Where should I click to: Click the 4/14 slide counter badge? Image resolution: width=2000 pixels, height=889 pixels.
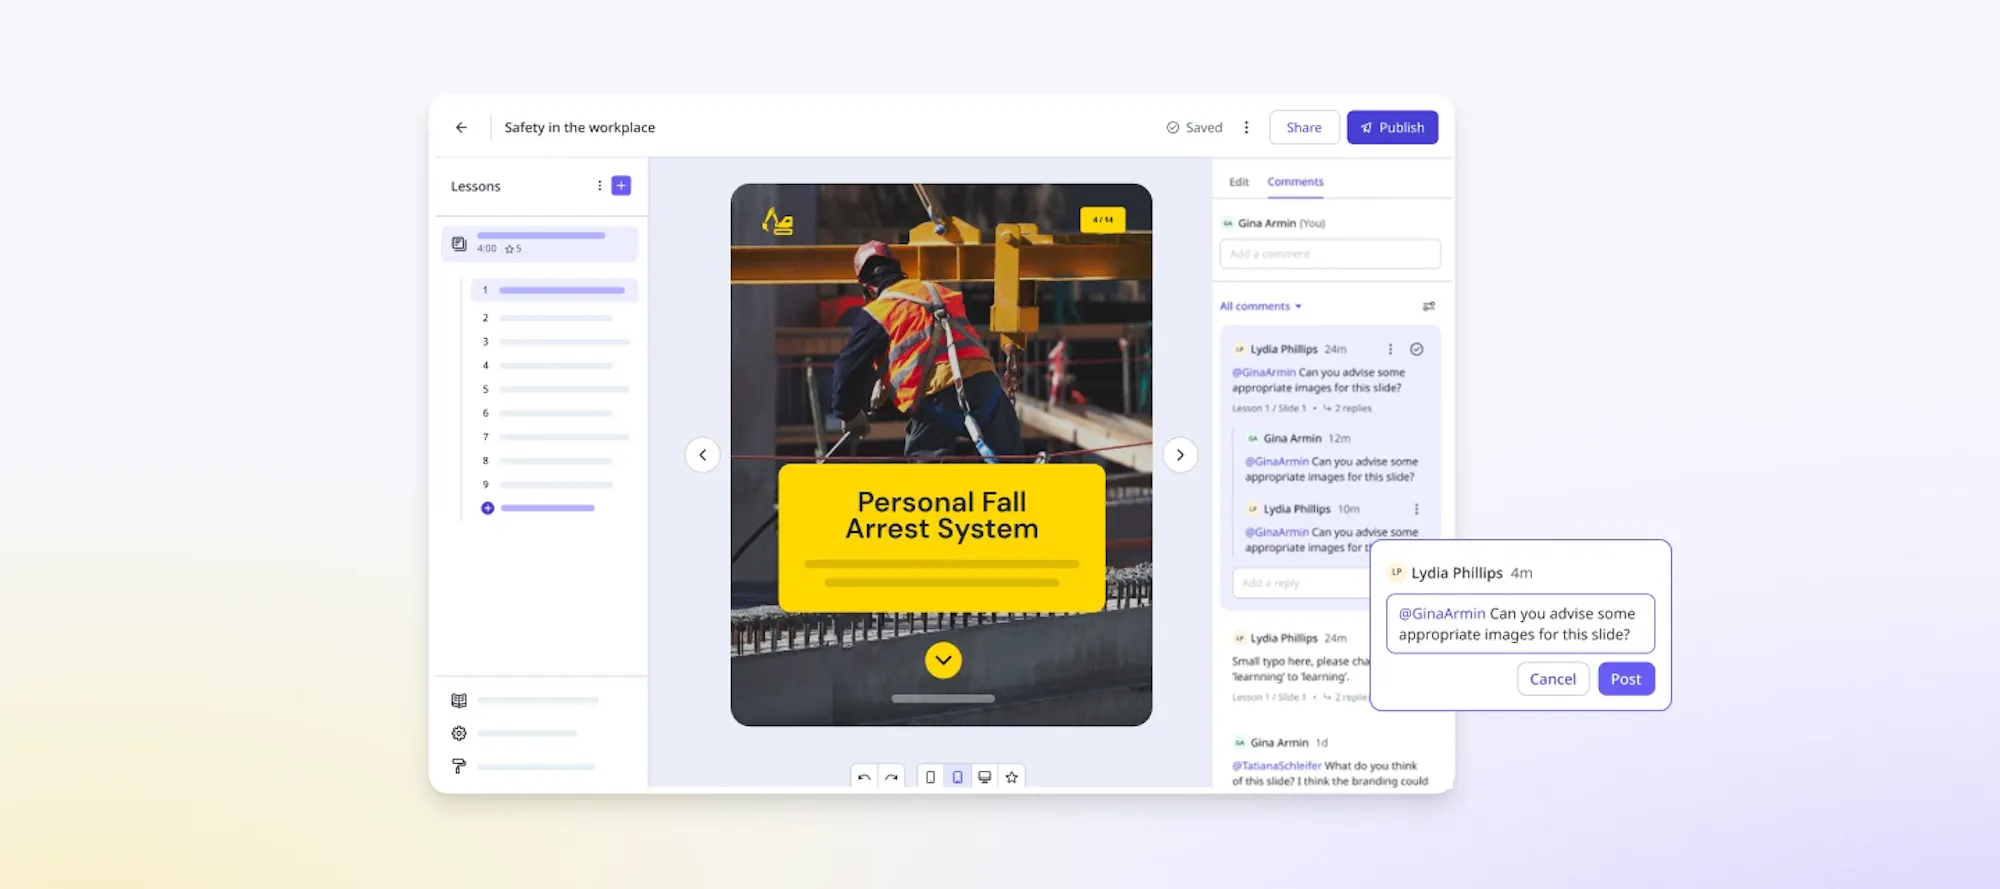pyautogui.click(x=1103, y=220)
